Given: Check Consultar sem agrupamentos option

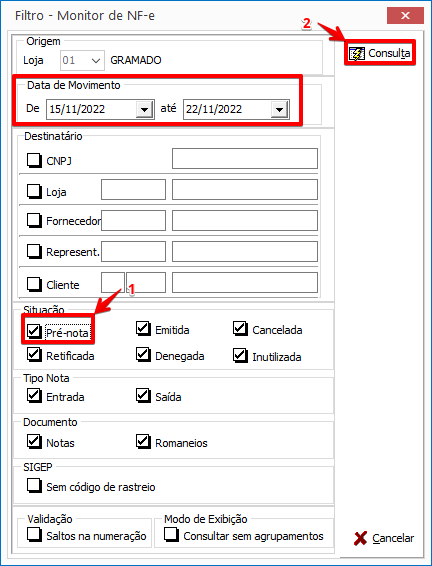Looking at the screenshot, I should 171,535.
